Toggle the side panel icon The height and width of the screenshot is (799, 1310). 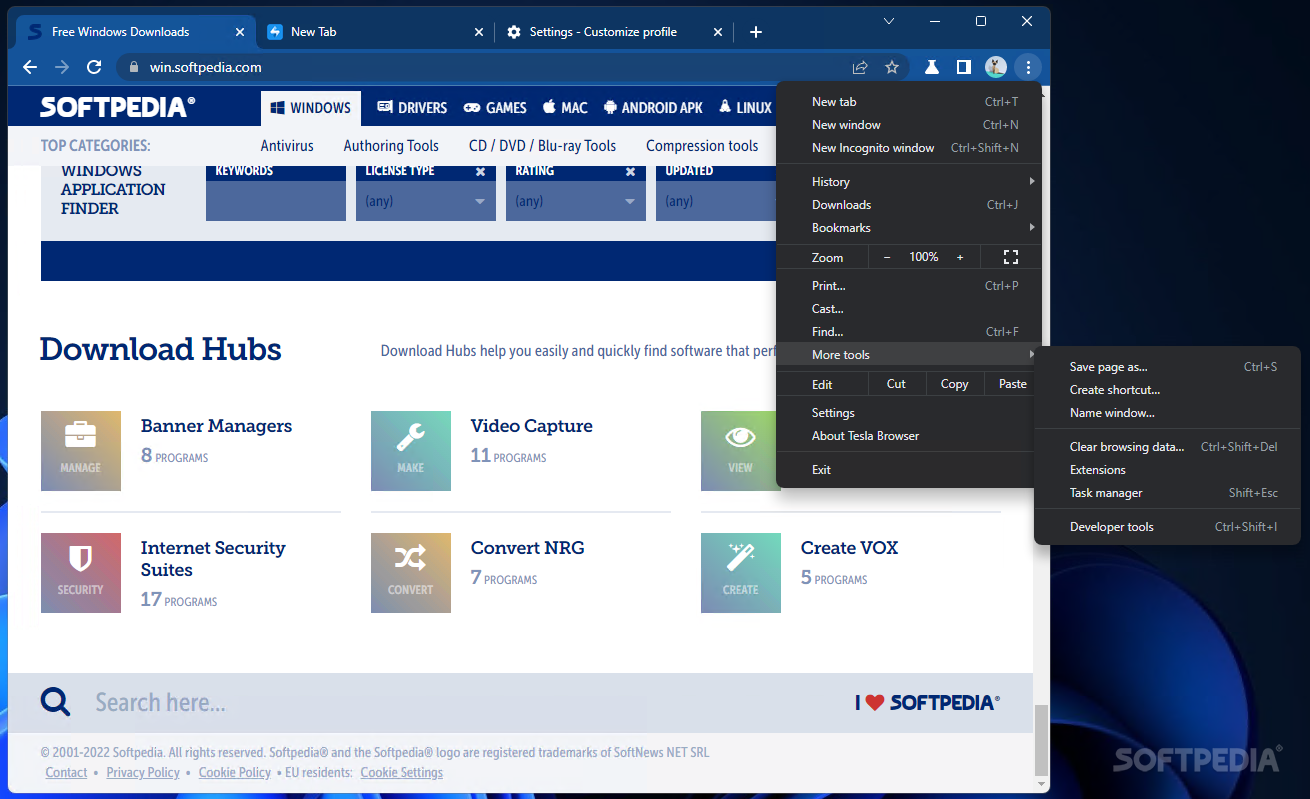coord(963,67)
